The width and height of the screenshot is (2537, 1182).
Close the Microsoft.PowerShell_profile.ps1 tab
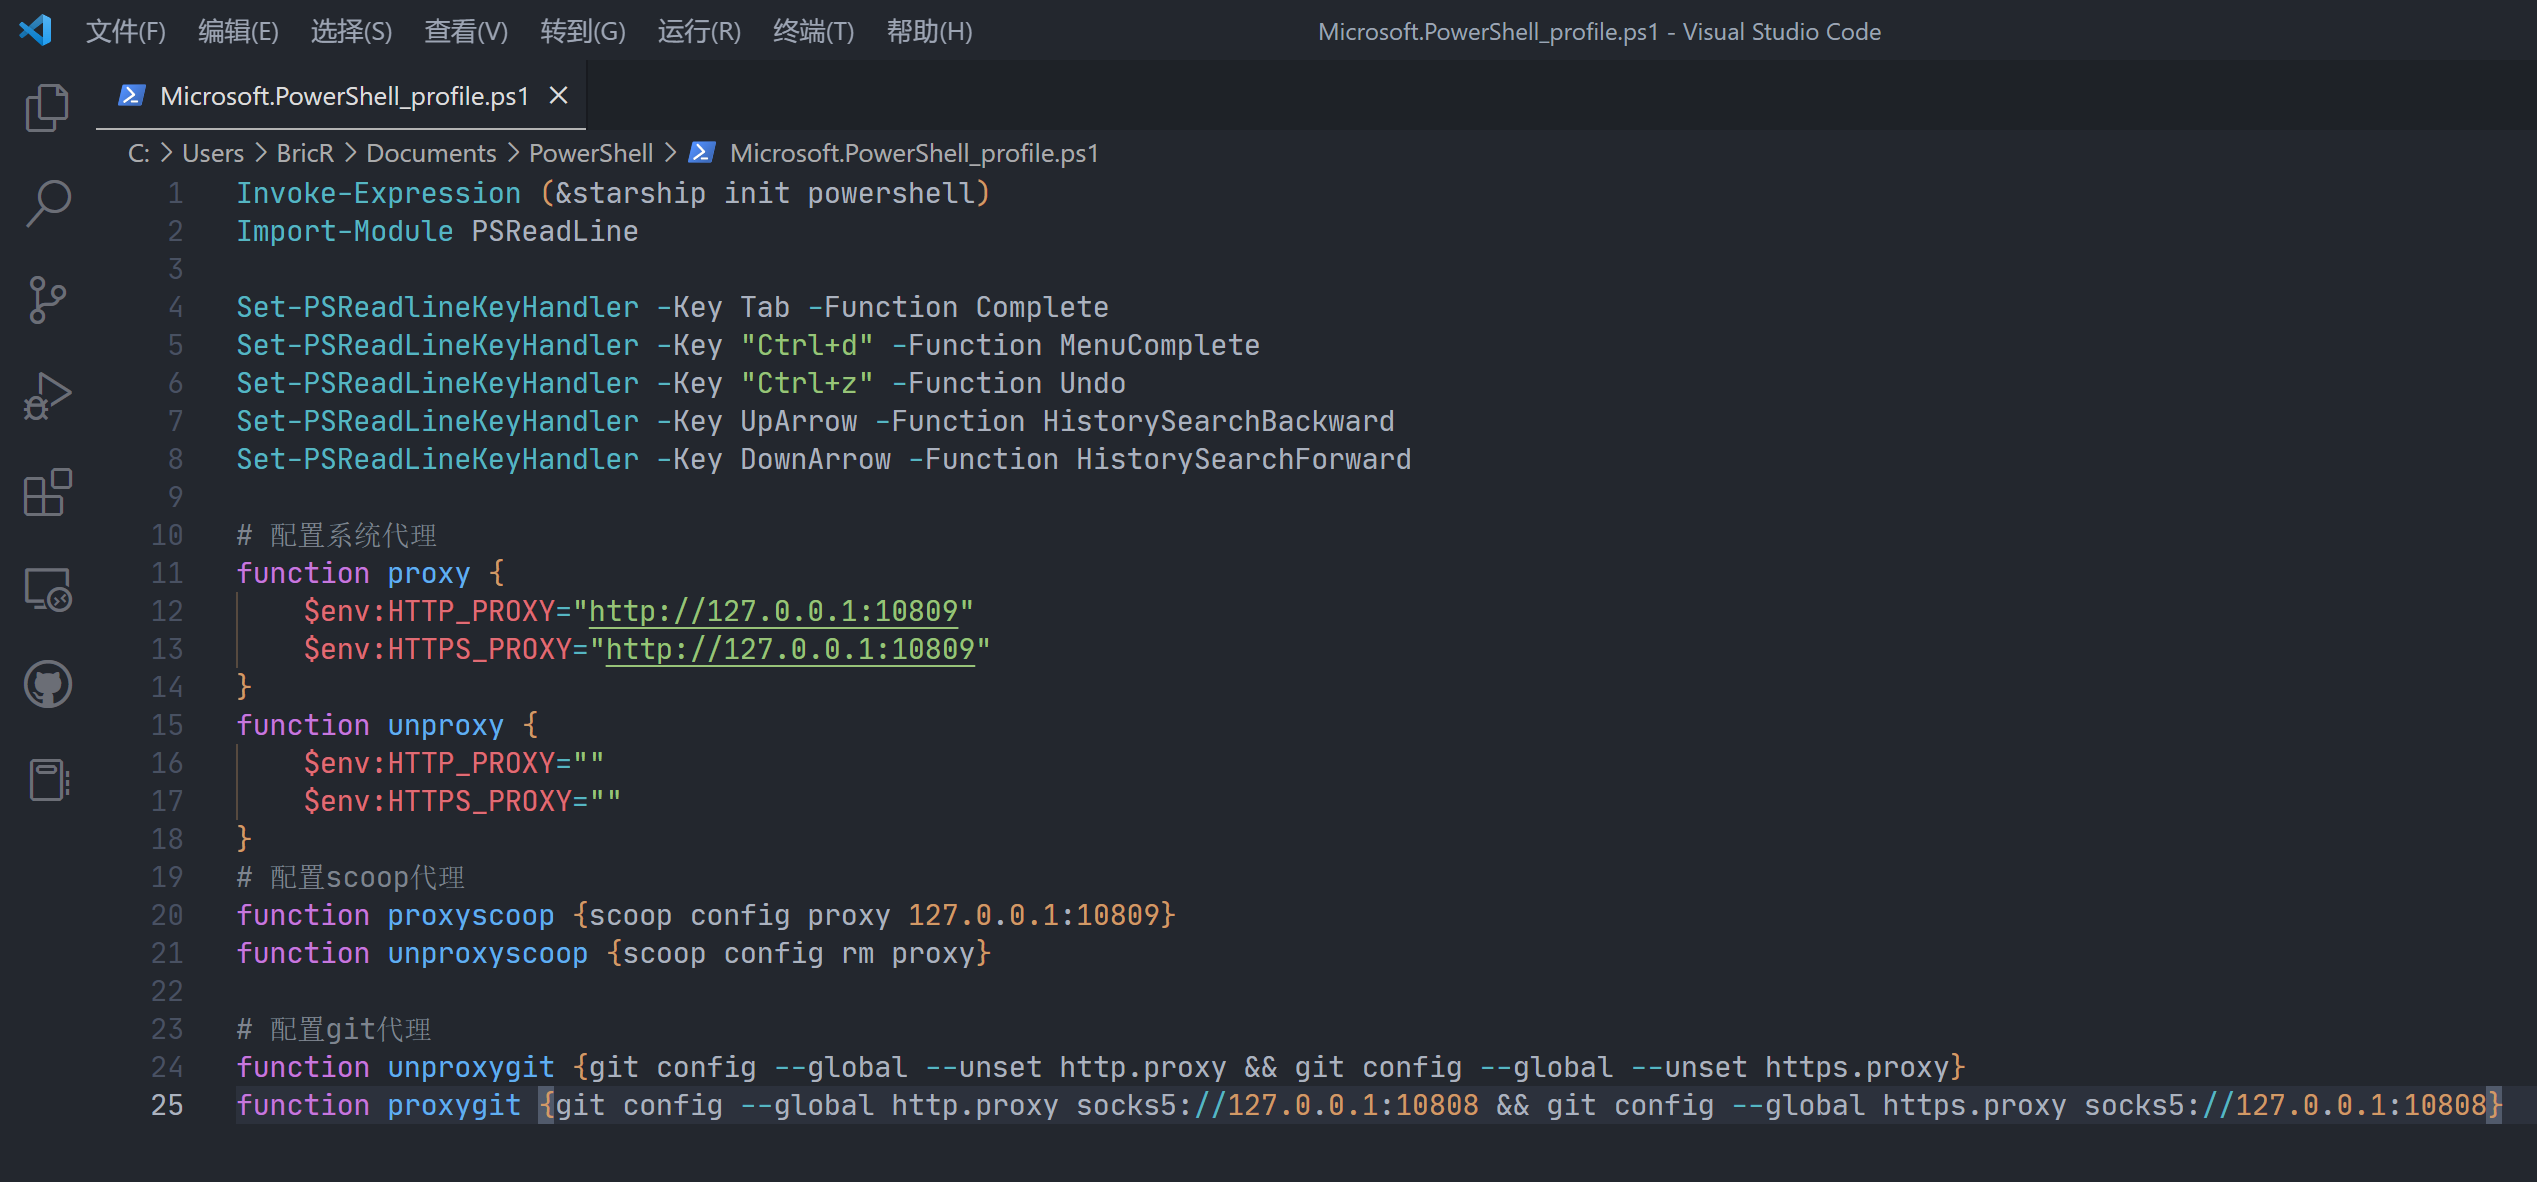coord(558,95)
